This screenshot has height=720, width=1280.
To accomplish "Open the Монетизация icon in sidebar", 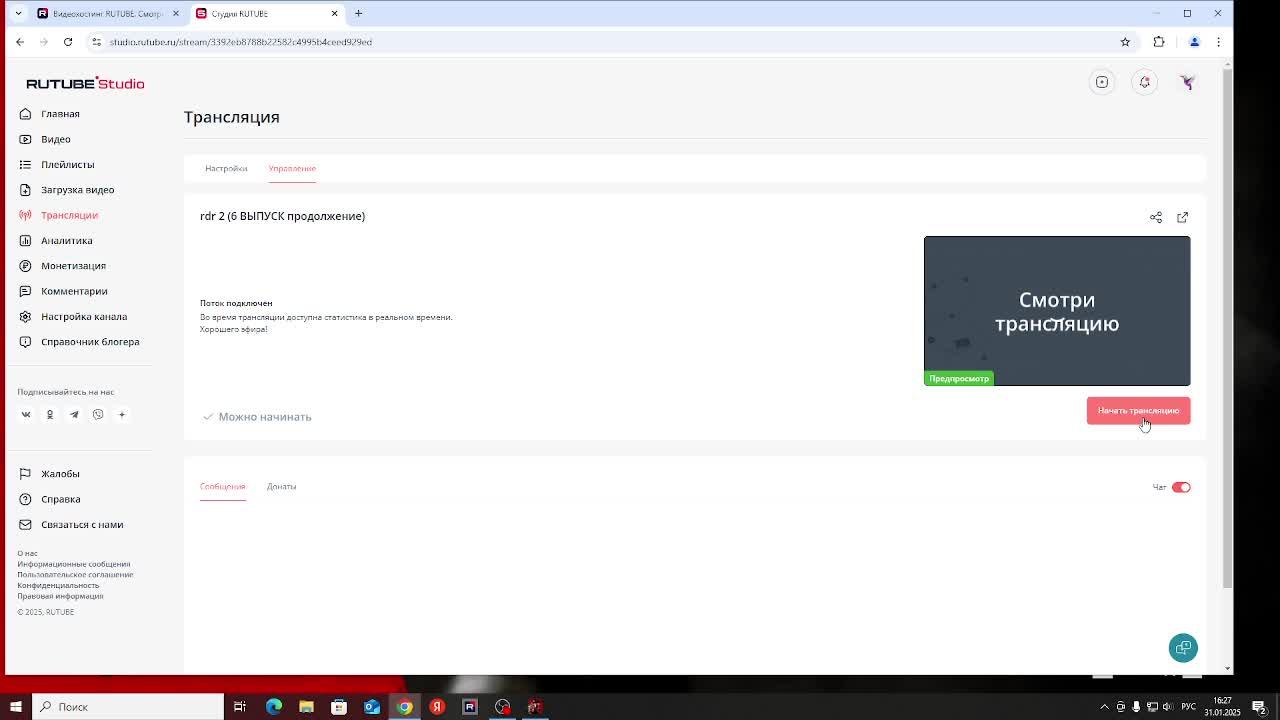I will (x=25, y=266).
